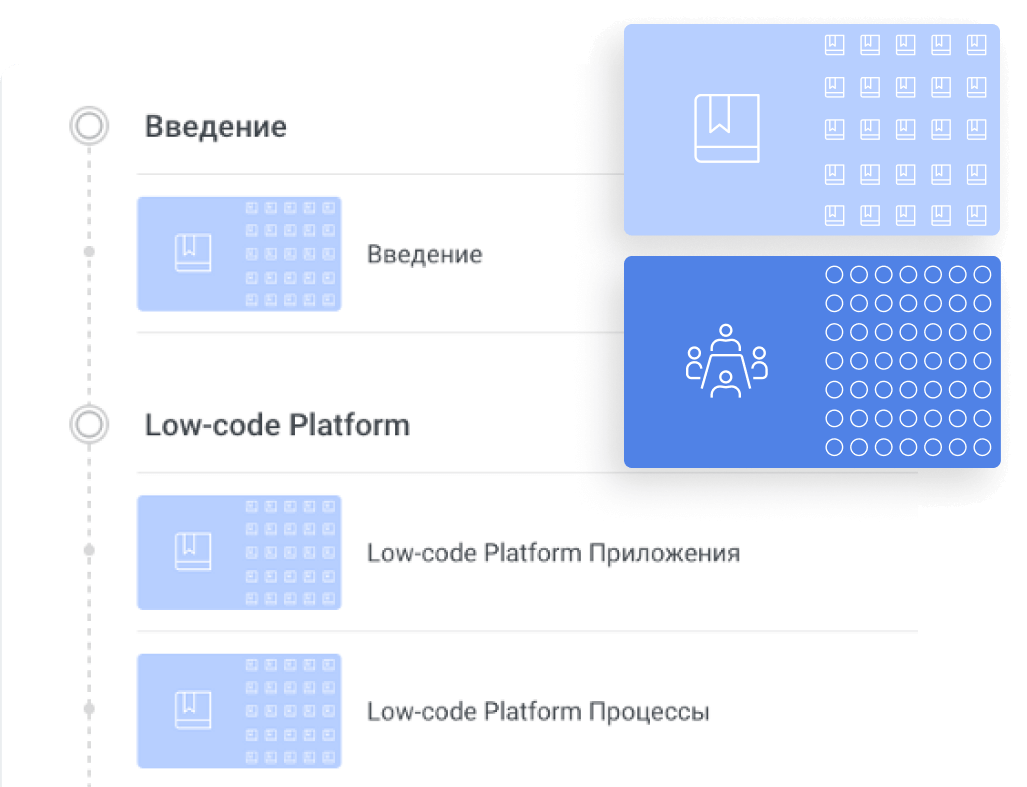Click the Low-code Platform section circle marker
Screen dimensions: 1027x787
pos(89,424)
